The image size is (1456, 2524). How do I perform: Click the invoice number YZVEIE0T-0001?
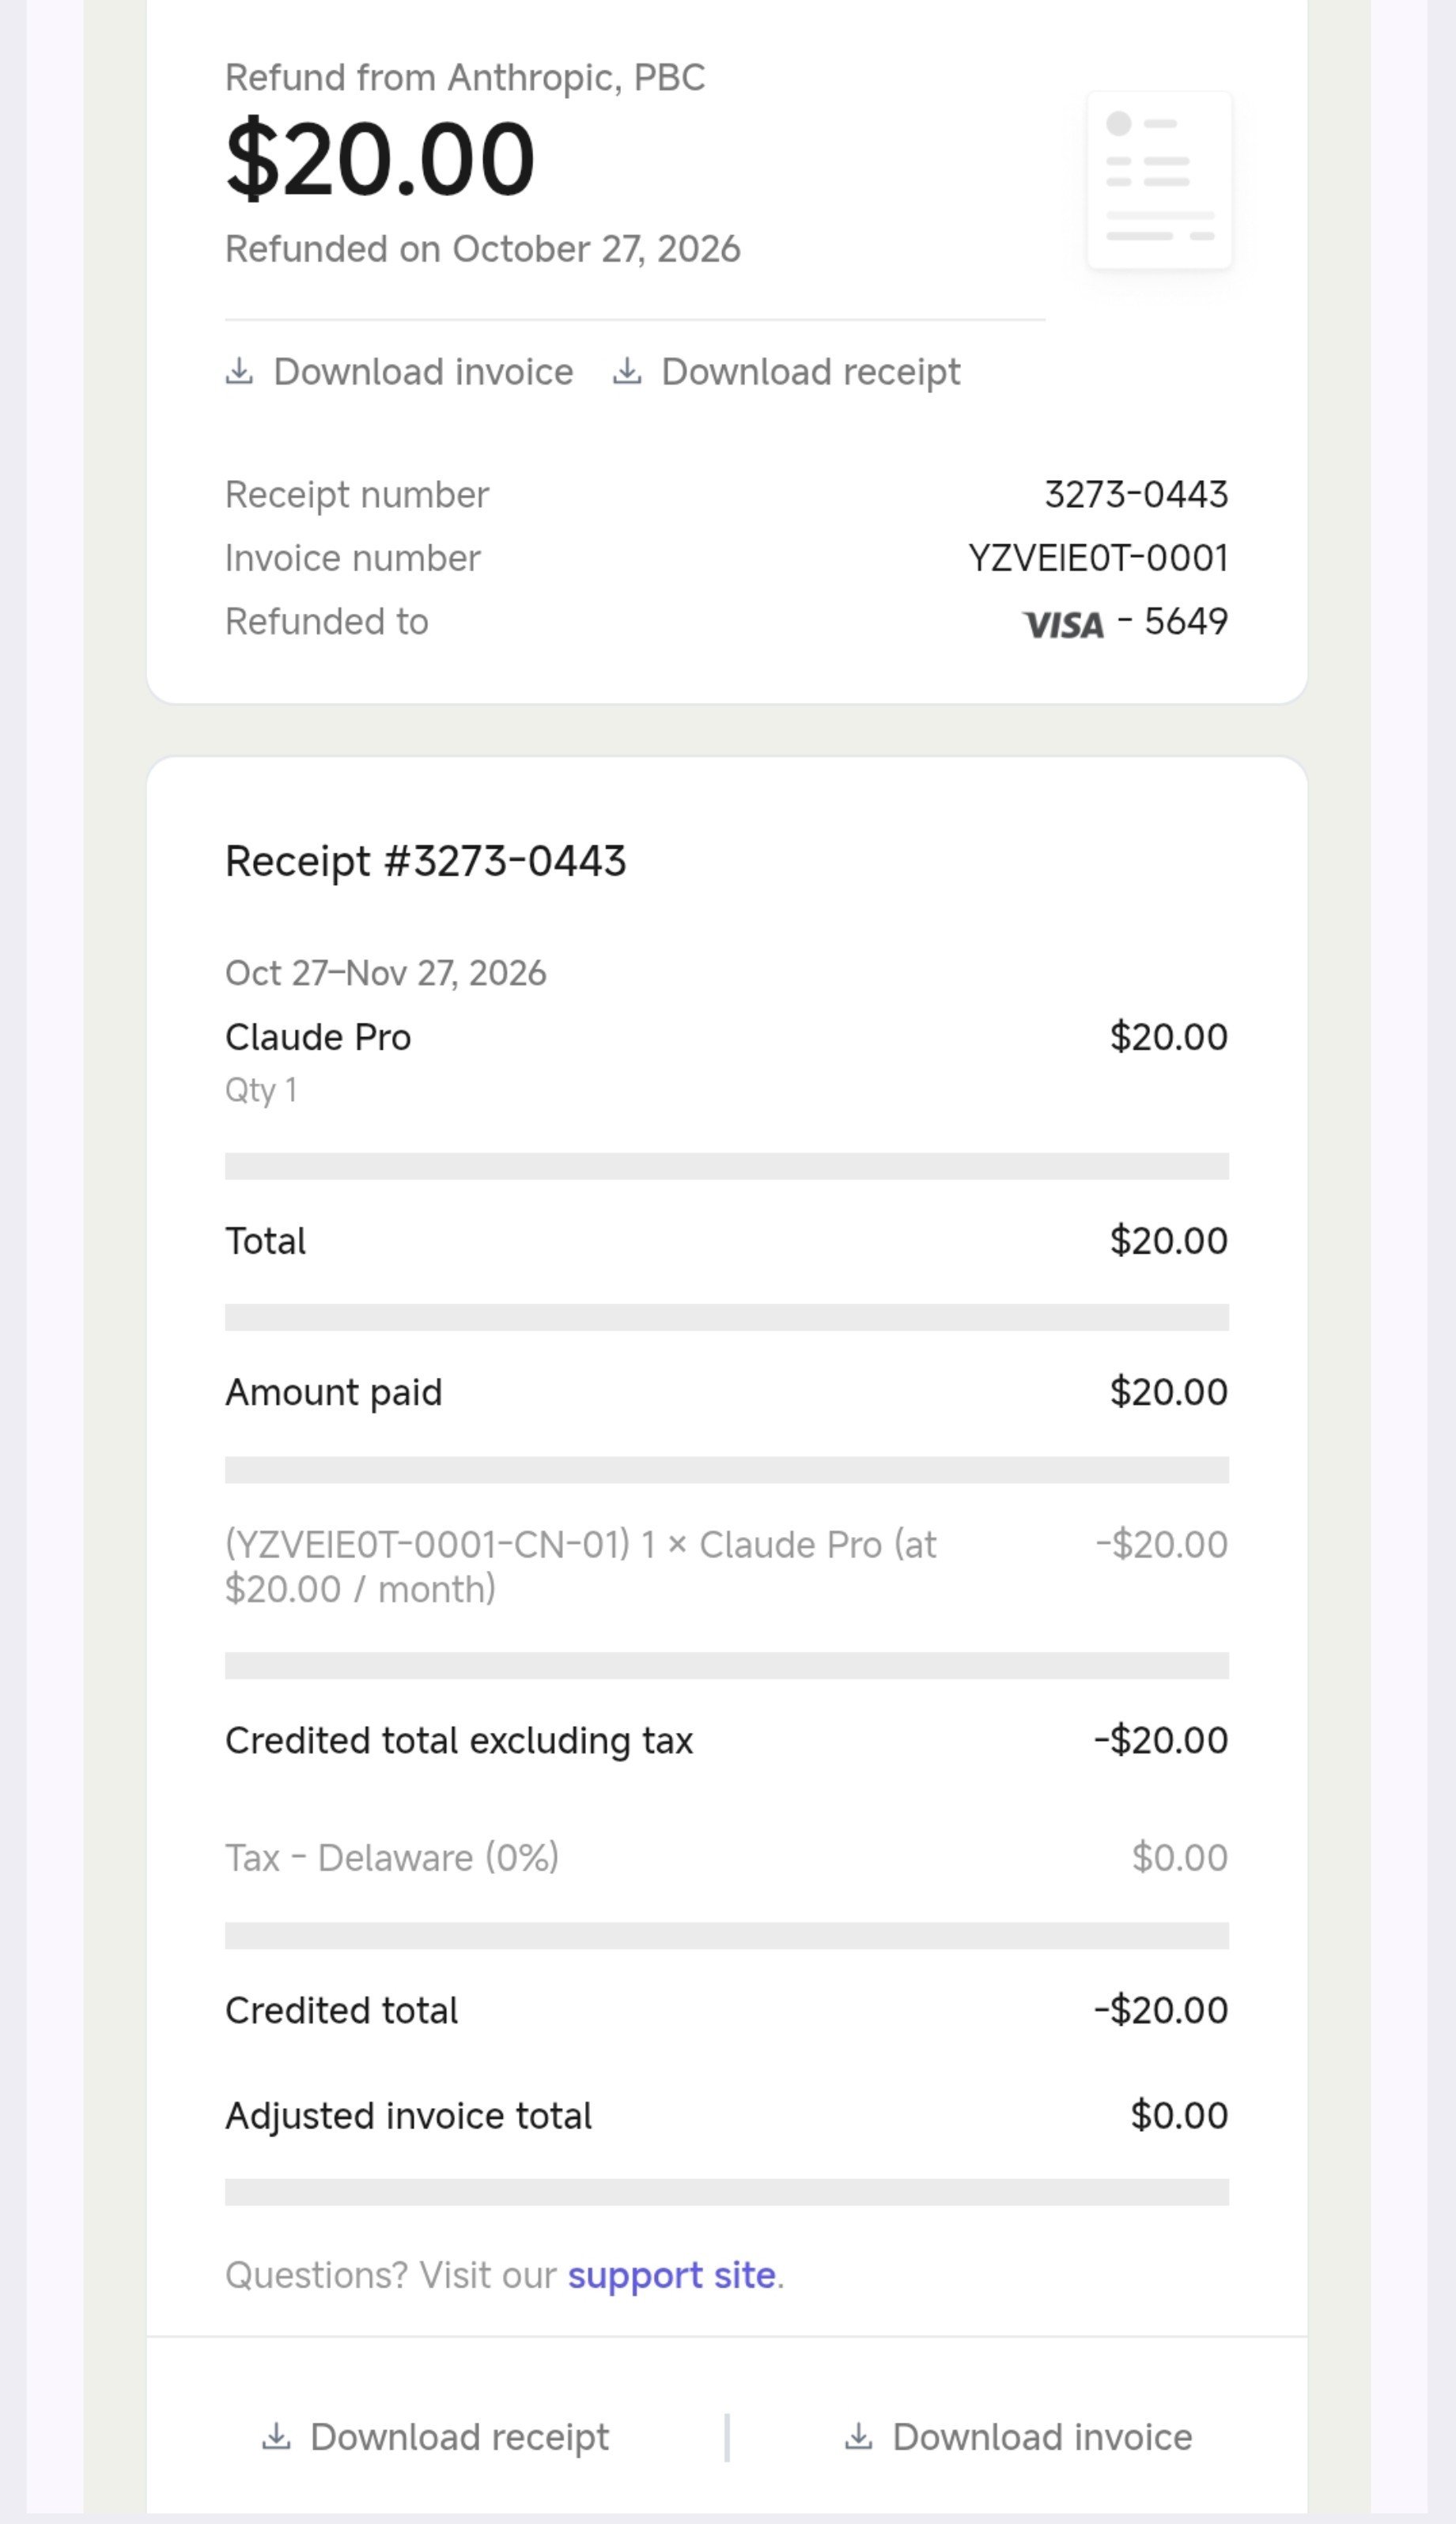(1098, 558)
